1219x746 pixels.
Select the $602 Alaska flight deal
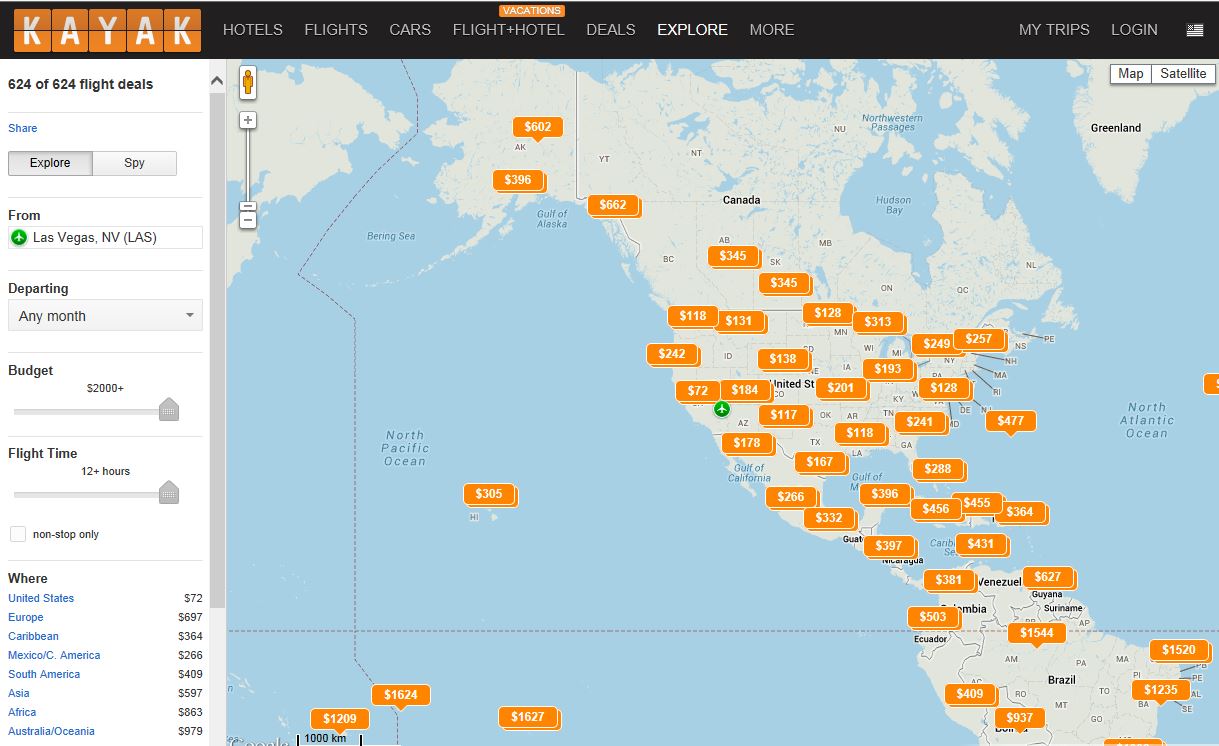538,127
